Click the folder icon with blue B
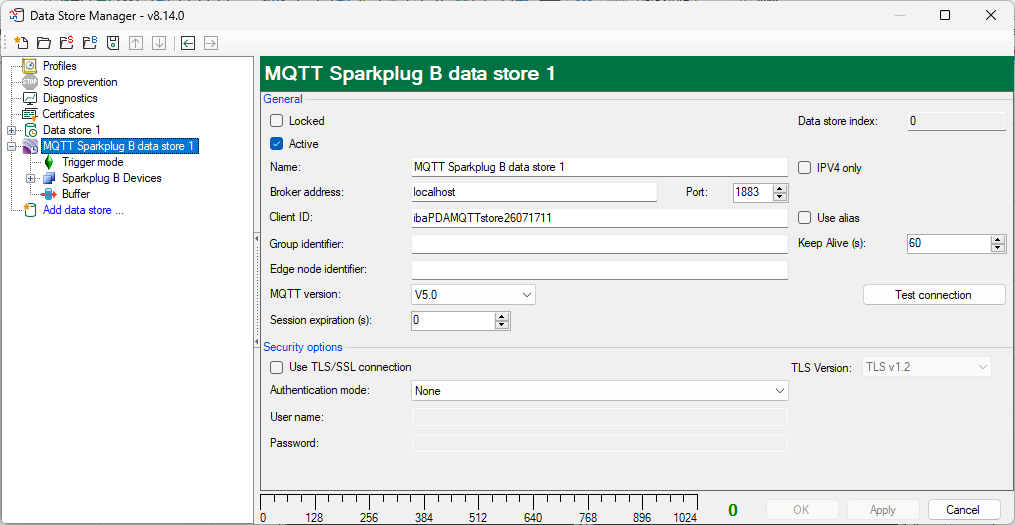 click(90, 43)
